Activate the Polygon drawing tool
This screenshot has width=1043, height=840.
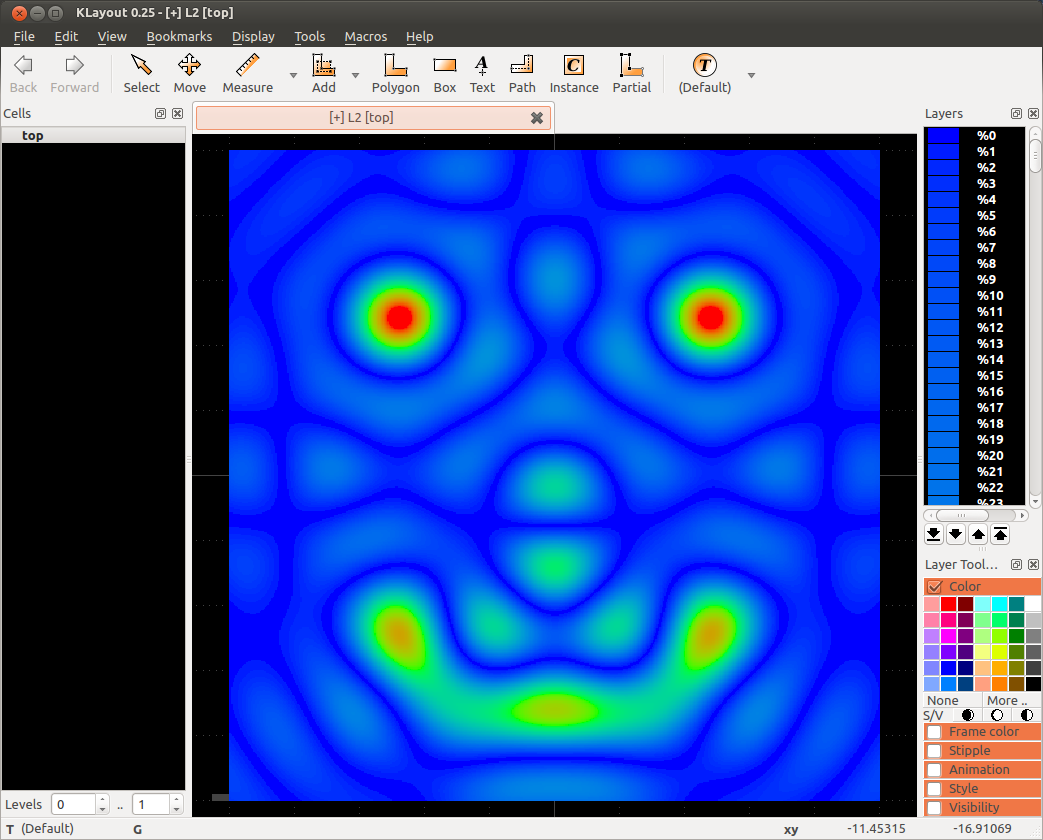[x=395, y=74]
